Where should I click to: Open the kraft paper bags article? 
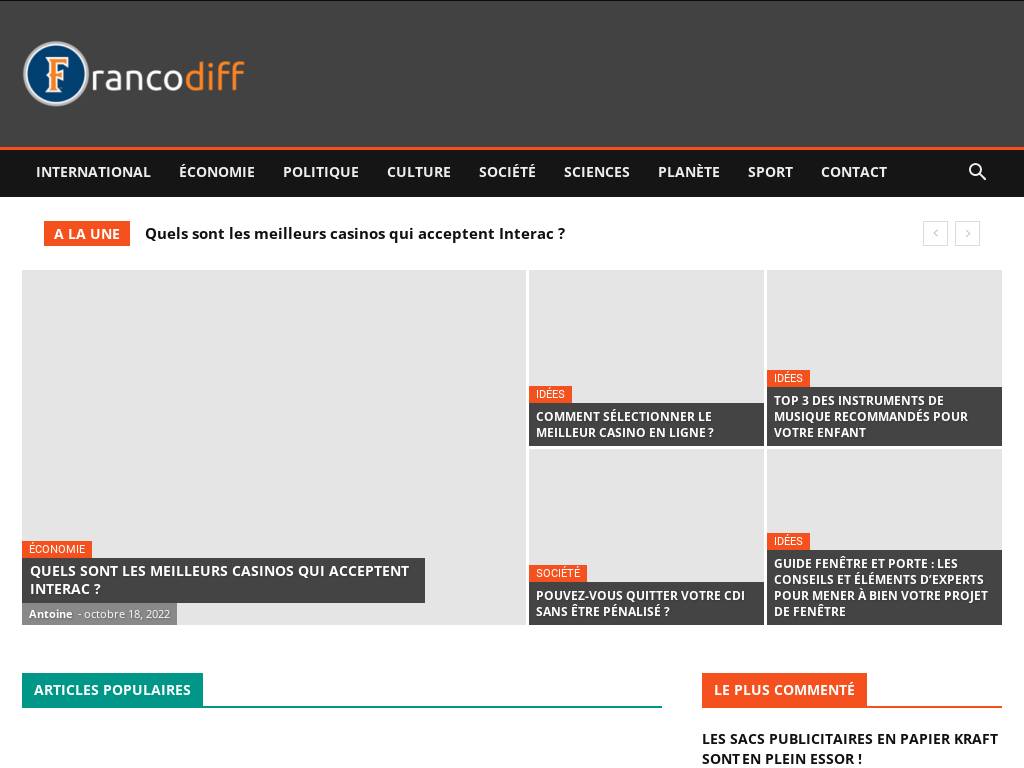click(x=849, y=748)
